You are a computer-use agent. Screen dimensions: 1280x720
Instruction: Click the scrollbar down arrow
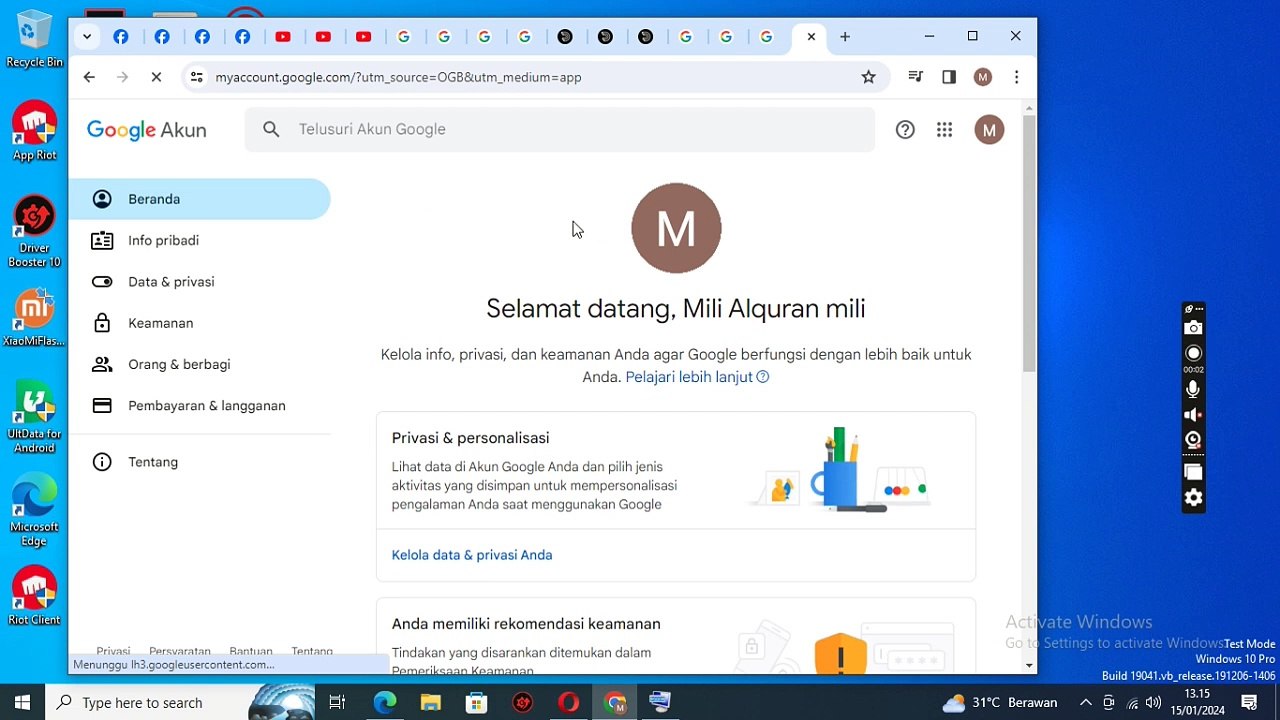(x=1029, y=665)
